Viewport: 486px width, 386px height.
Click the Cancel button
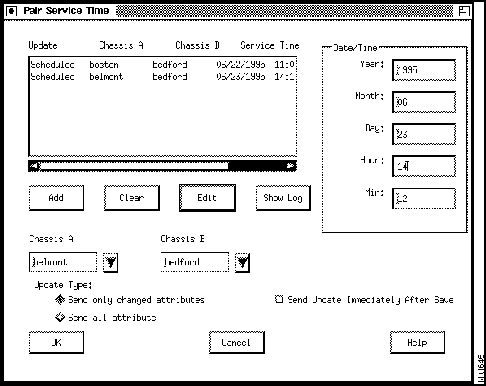point(237,342)
